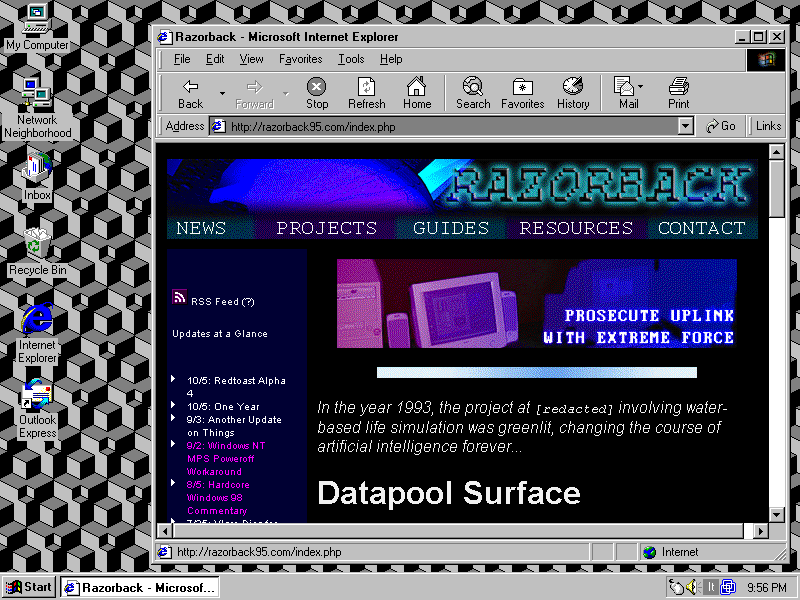The width and height of the screenshot is (800, 600).
Task: Click the Forward arrow toolbar button
Action: 254,93
